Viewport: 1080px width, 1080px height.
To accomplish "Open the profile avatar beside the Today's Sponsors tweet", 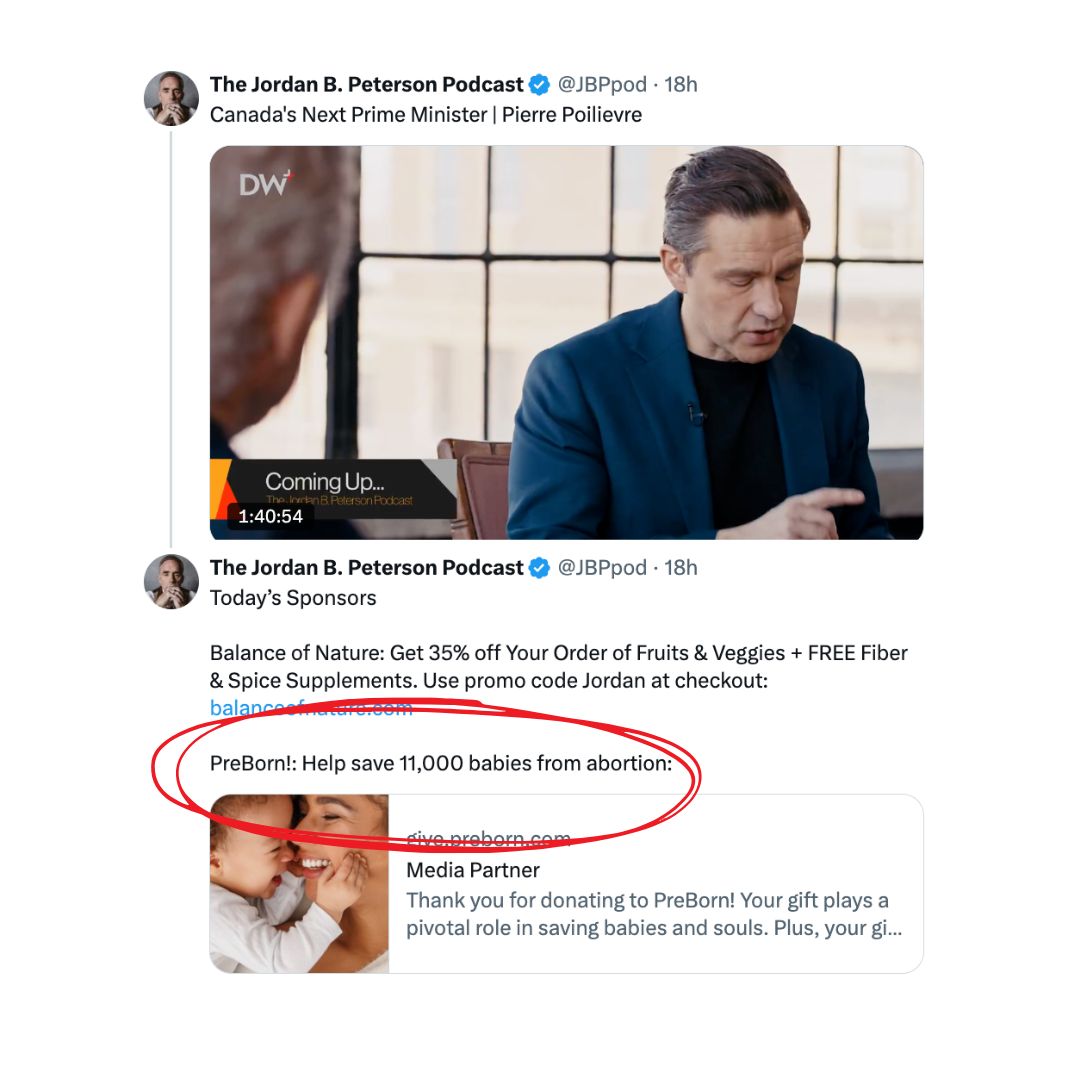I will pos(171,581).
